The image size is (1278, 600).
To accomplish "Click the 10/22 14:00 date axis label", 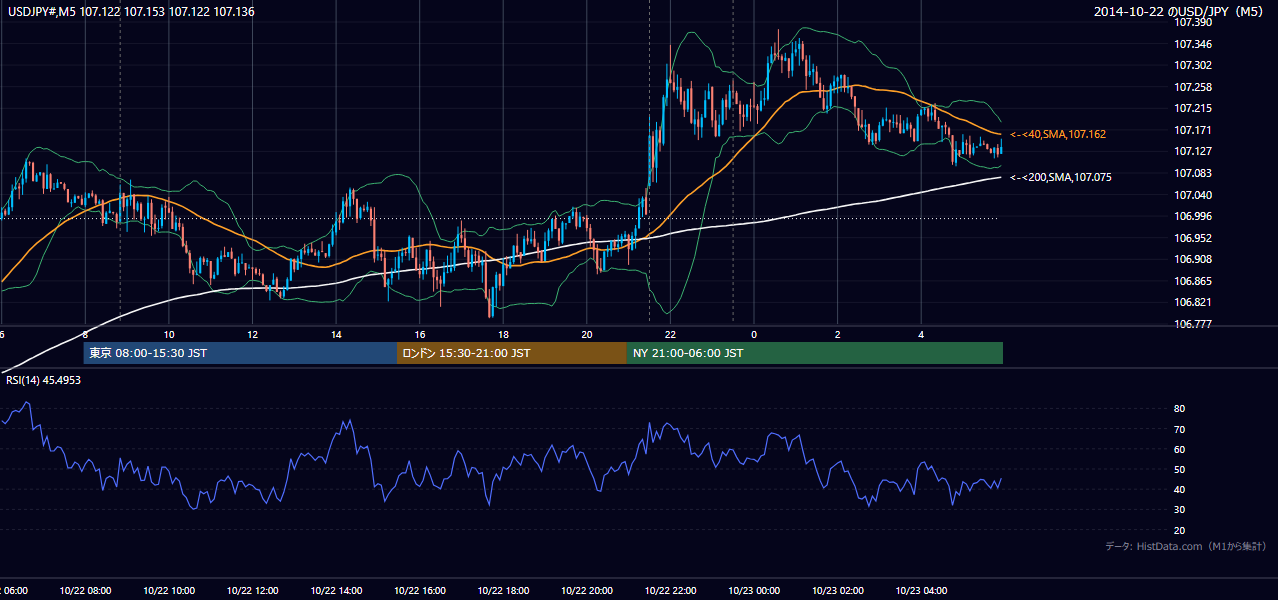I will pos(335,590).
